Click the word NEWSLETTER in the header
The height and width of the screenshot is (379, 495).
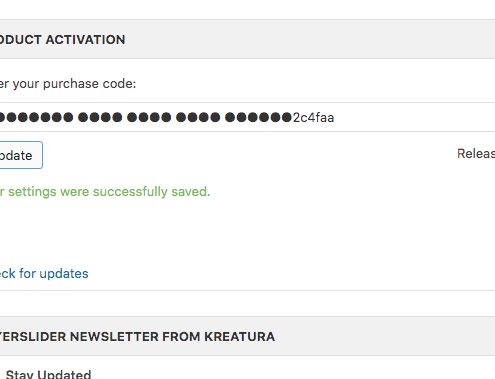point(114,337)
